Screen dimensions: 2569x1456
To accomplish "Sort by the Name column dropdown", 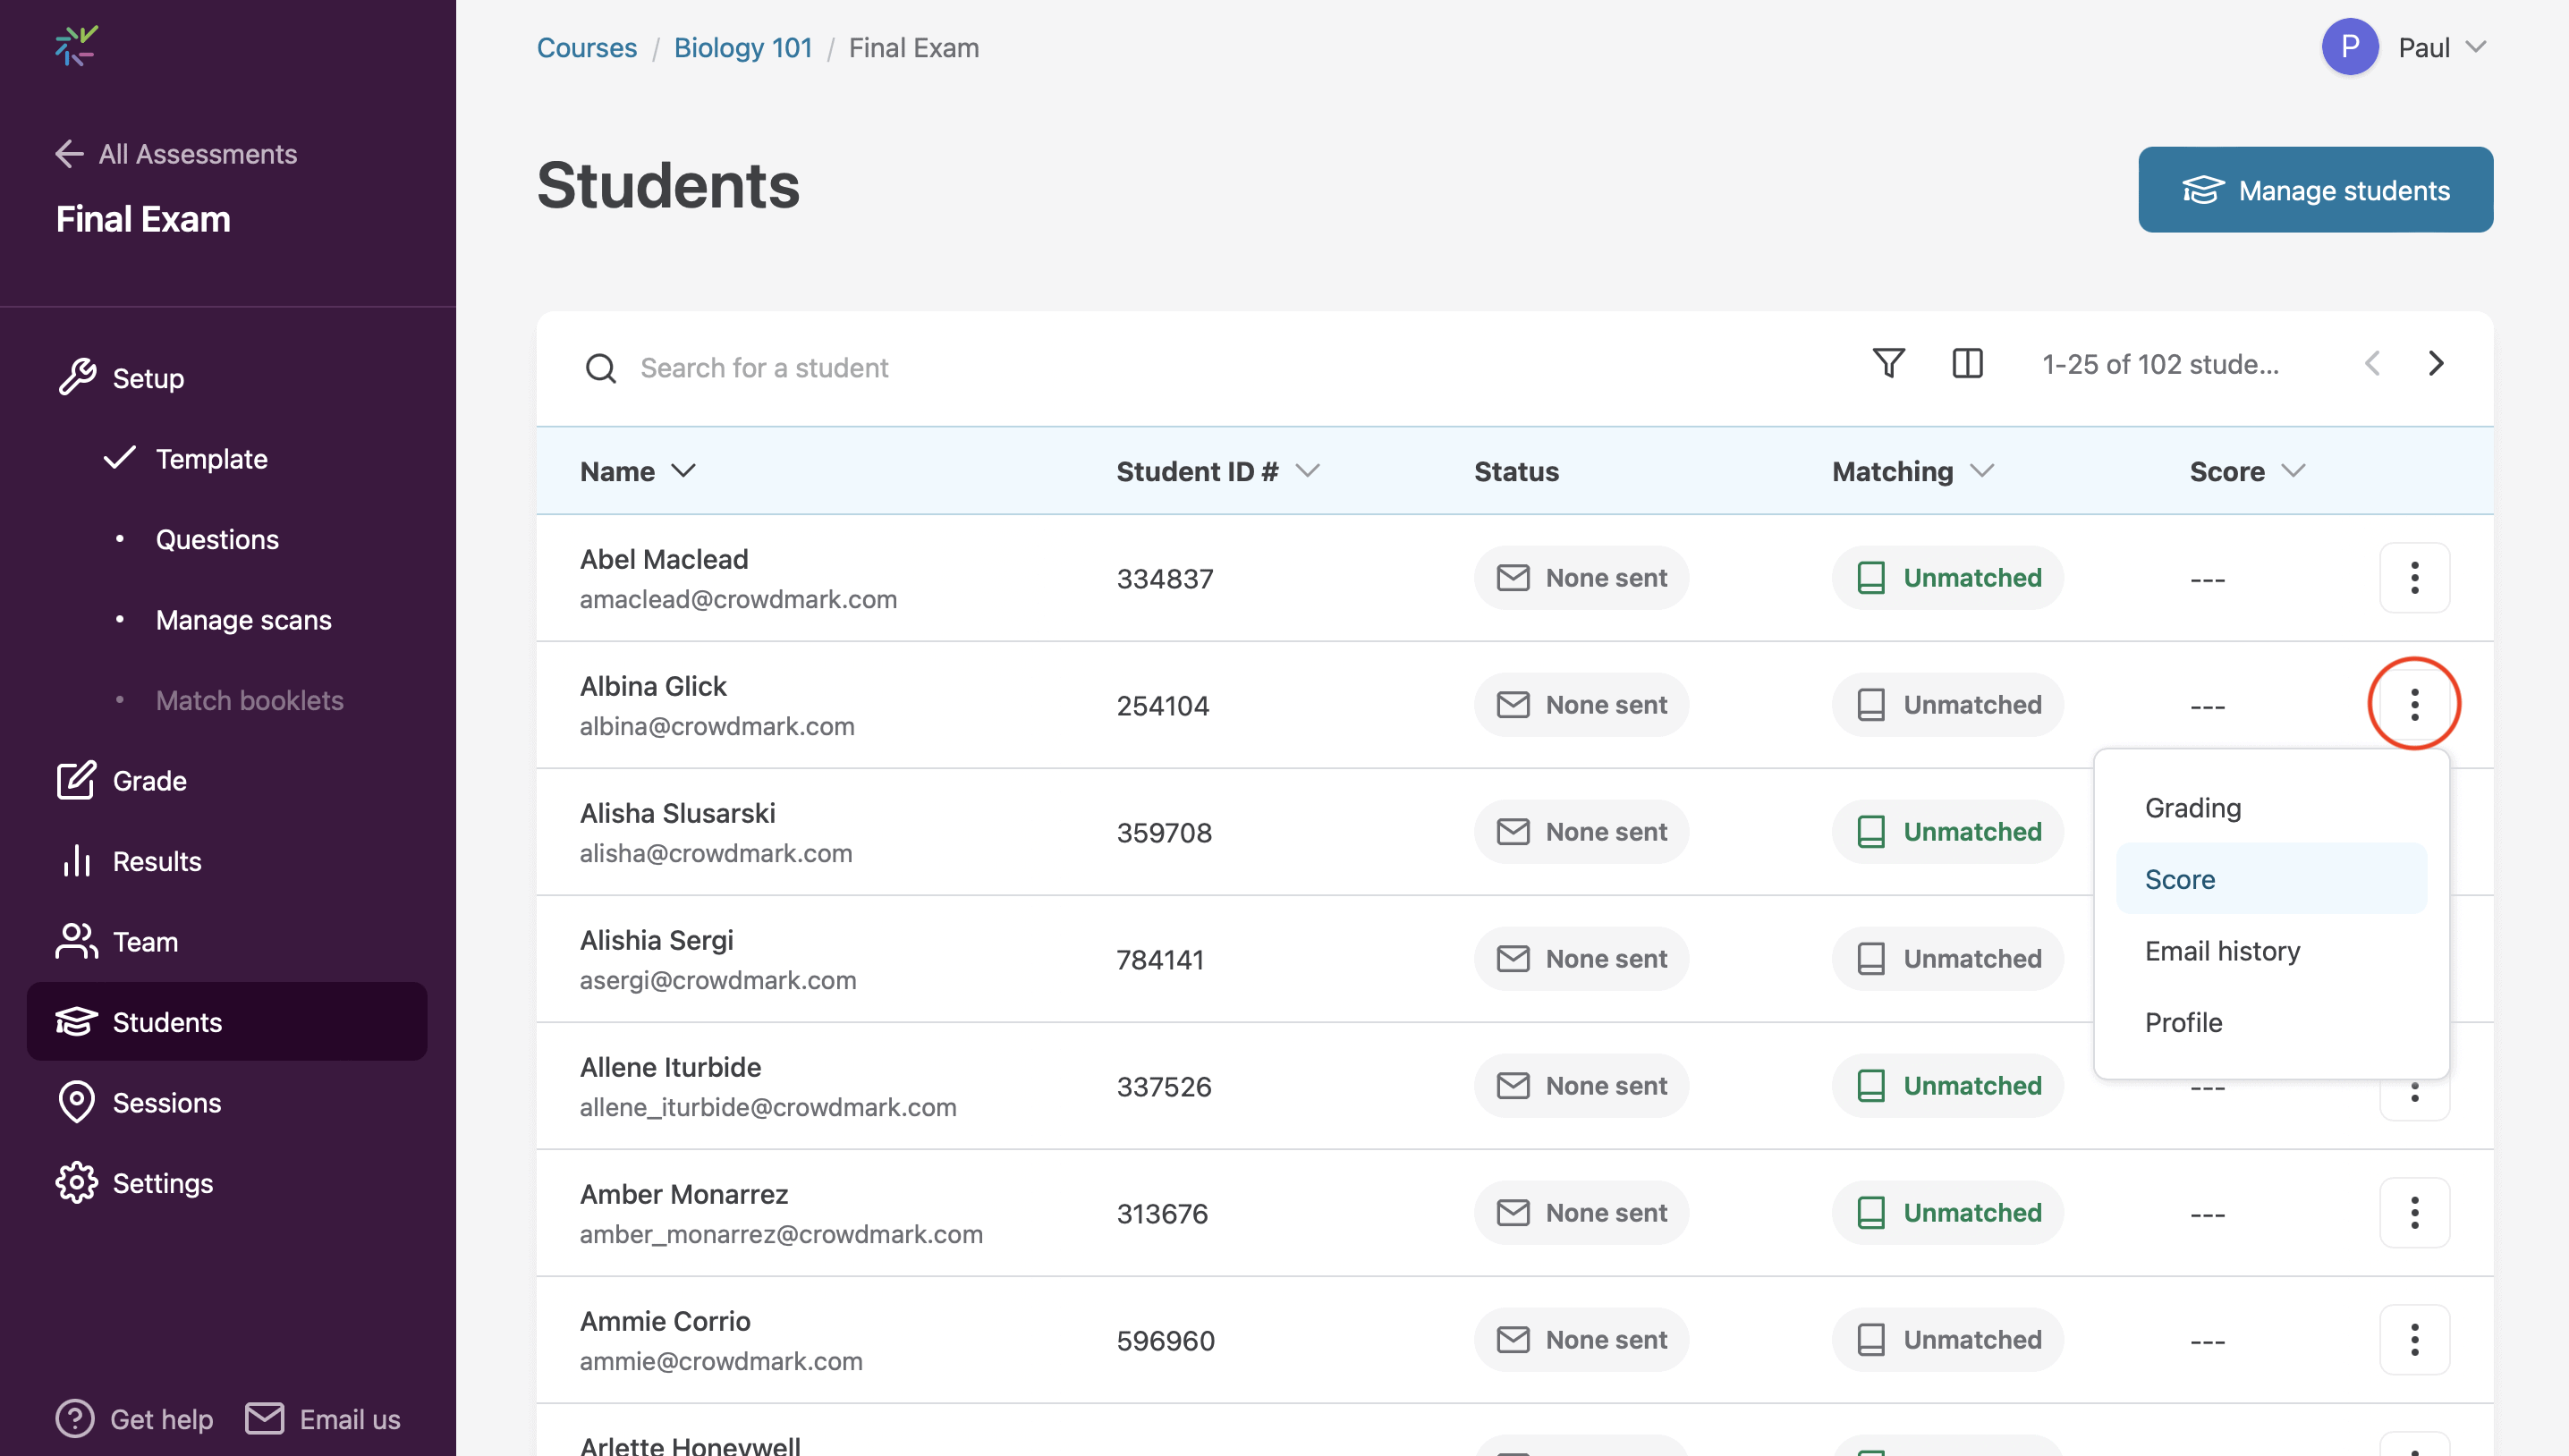I will (686, 471).
